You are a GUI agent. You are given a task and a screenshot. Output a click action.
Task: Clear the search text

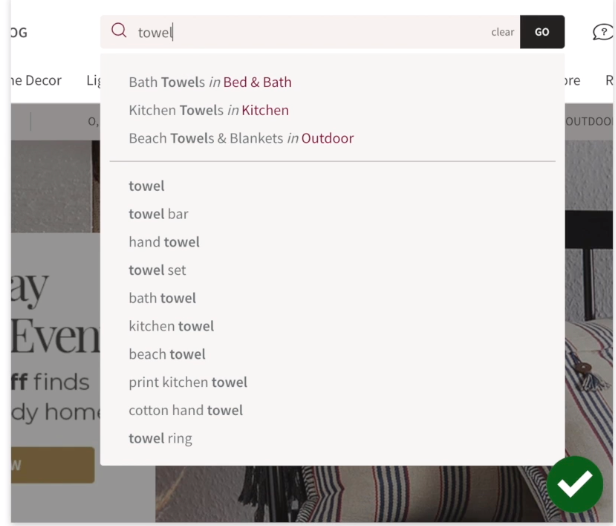pyautogui.click(x=502, y=32)
